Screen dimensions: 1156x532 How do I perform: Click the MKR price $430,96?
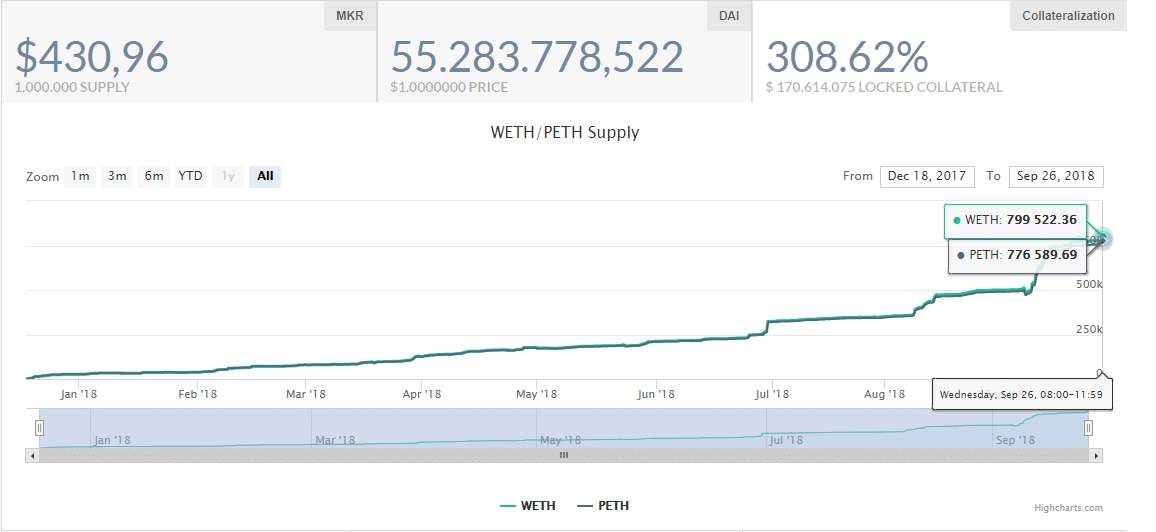point(92,57)
